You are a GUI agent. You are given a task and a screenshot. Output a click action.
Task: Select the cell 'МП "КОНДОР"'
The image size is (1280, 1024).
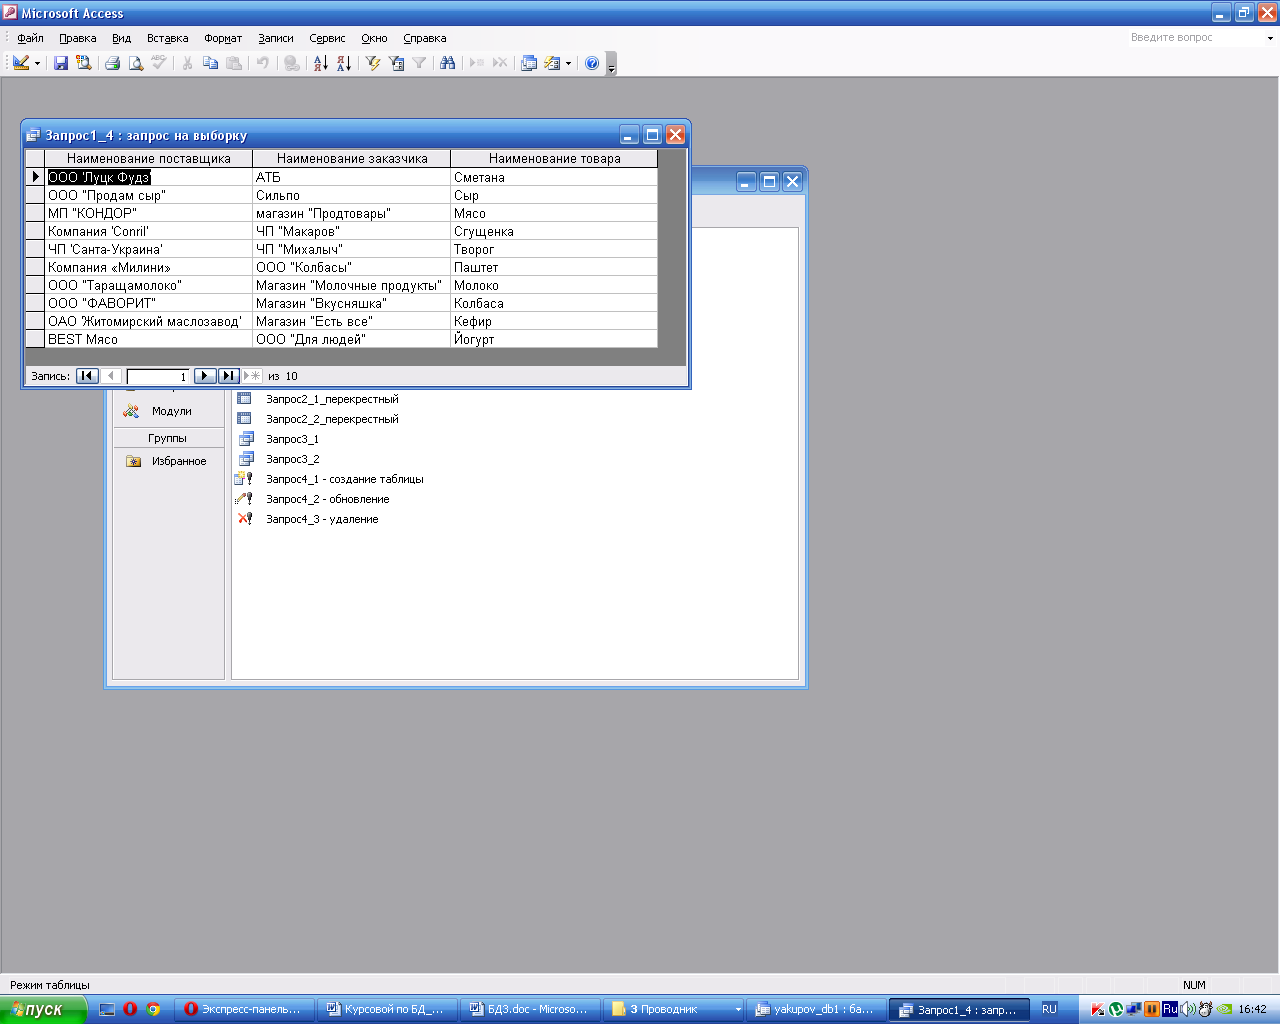(149, 213)
